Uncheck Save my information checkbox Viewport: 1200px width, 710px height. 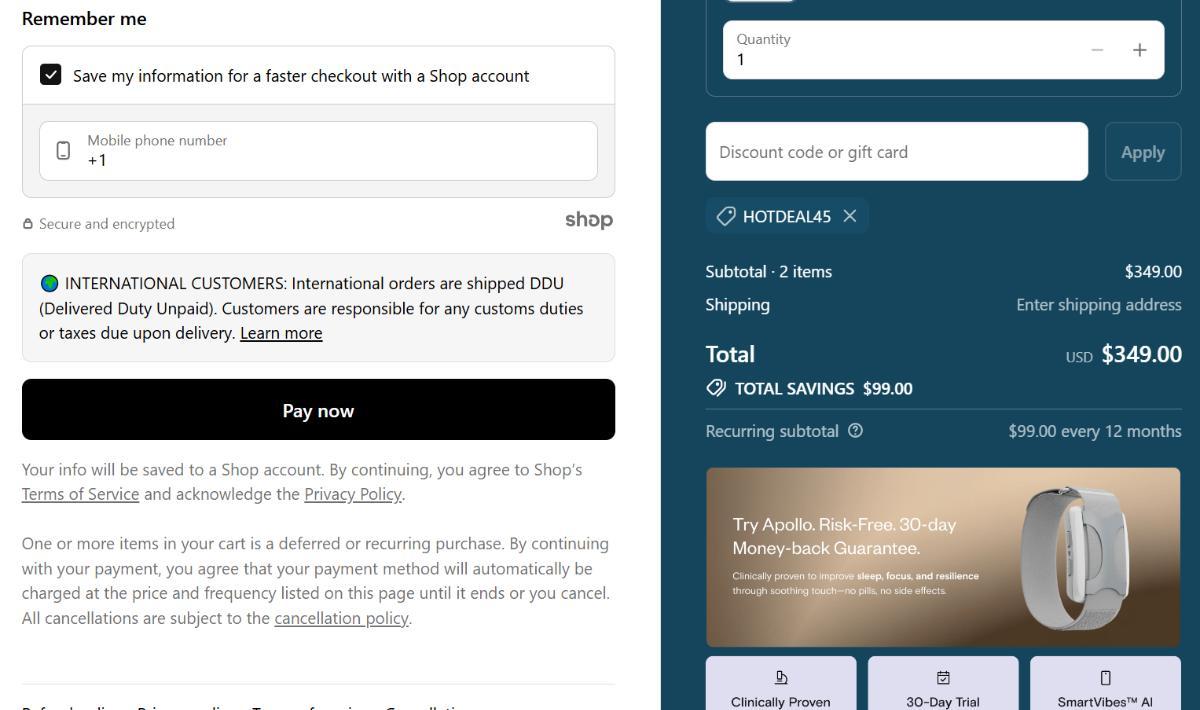(51, 75)
